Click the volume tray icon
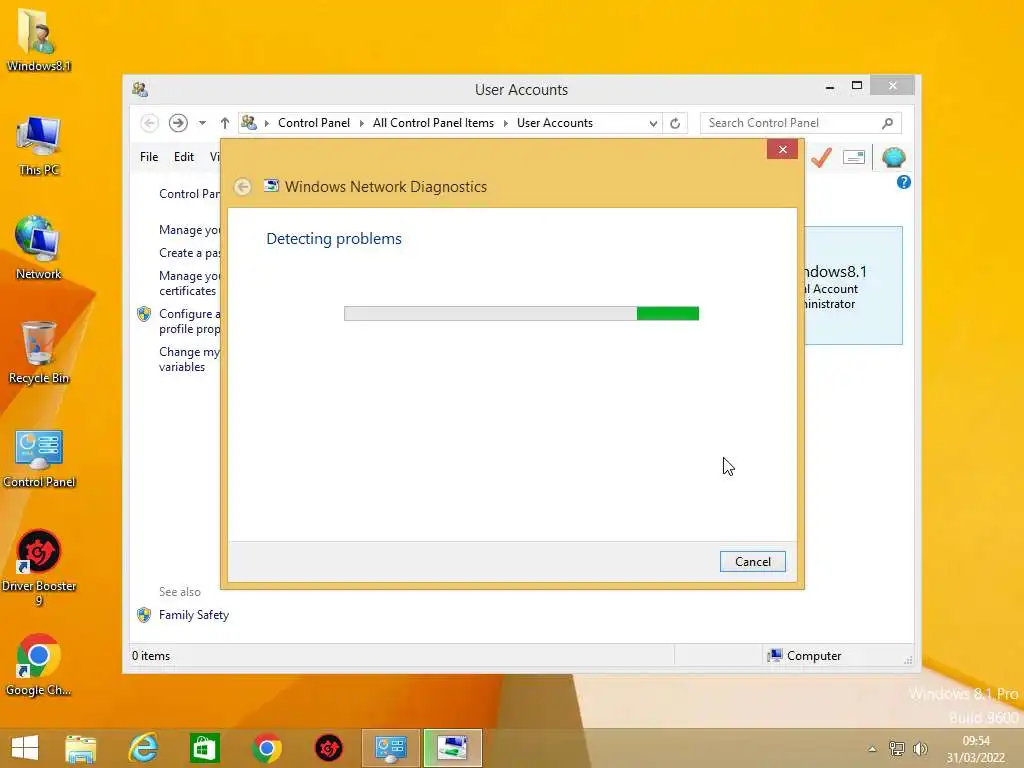This screenshot has width=1024, height=768. pyautogui.click(x=920, y=749)
